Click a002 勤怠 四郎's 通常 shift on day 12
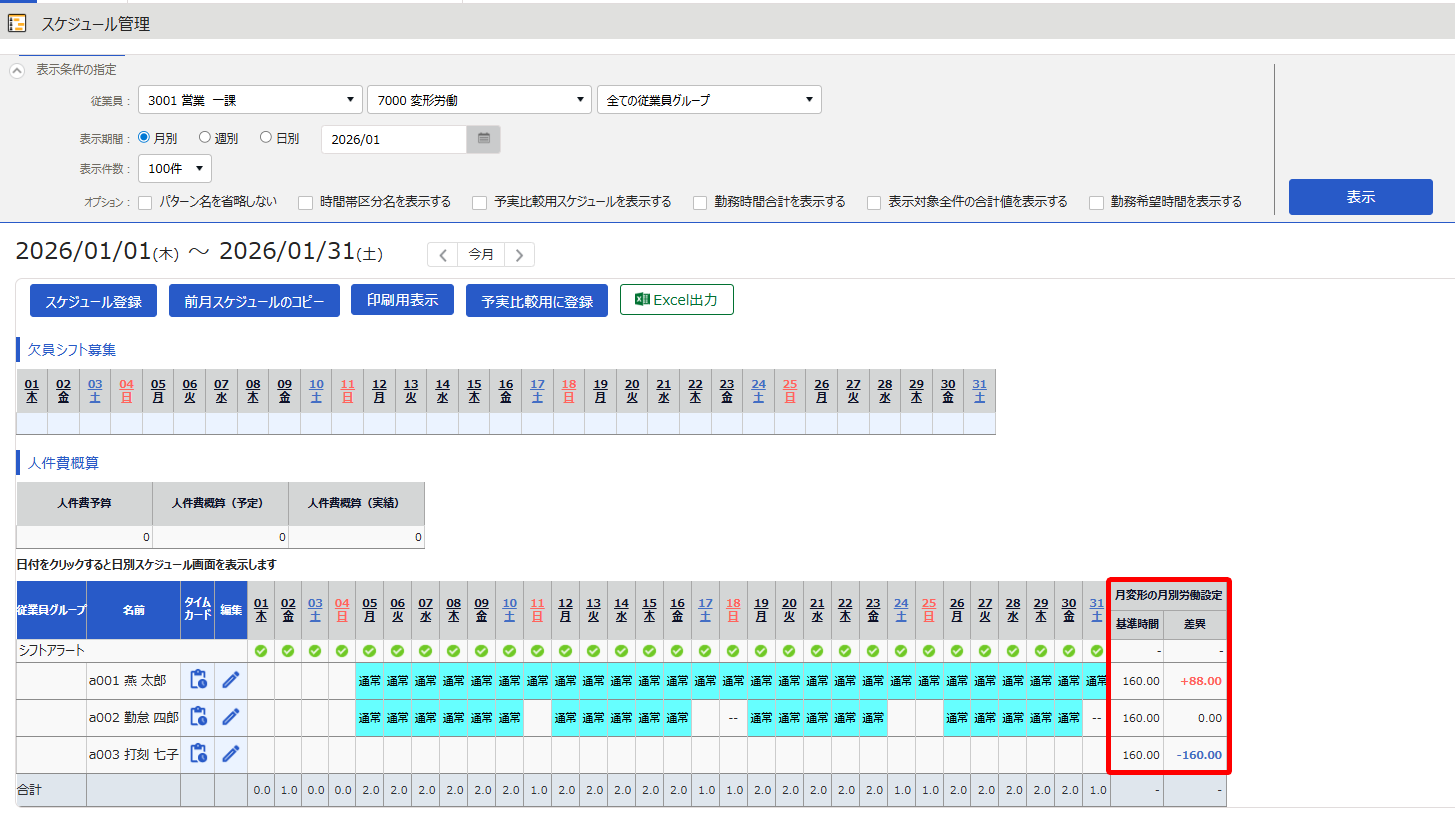Image resolution: width=1455 pixels, height=827 pixels. (566, 717)
